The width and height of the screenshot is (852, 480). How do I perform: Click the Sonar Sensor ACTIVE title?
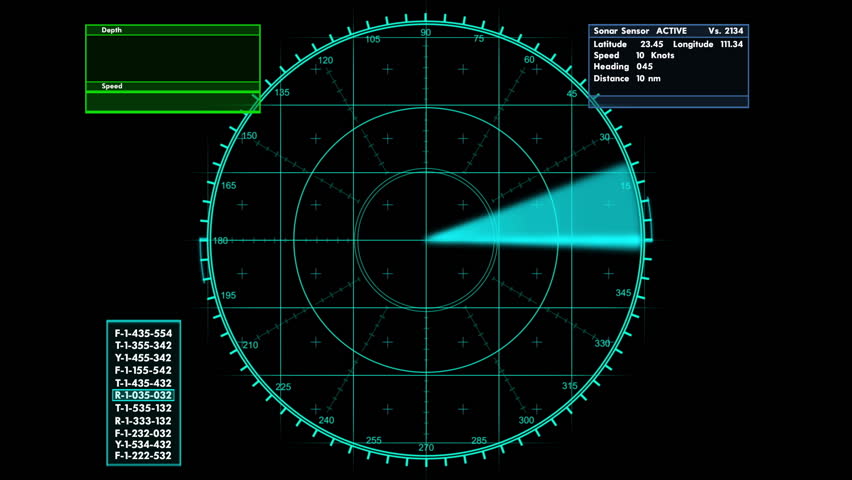coord(640,31)
